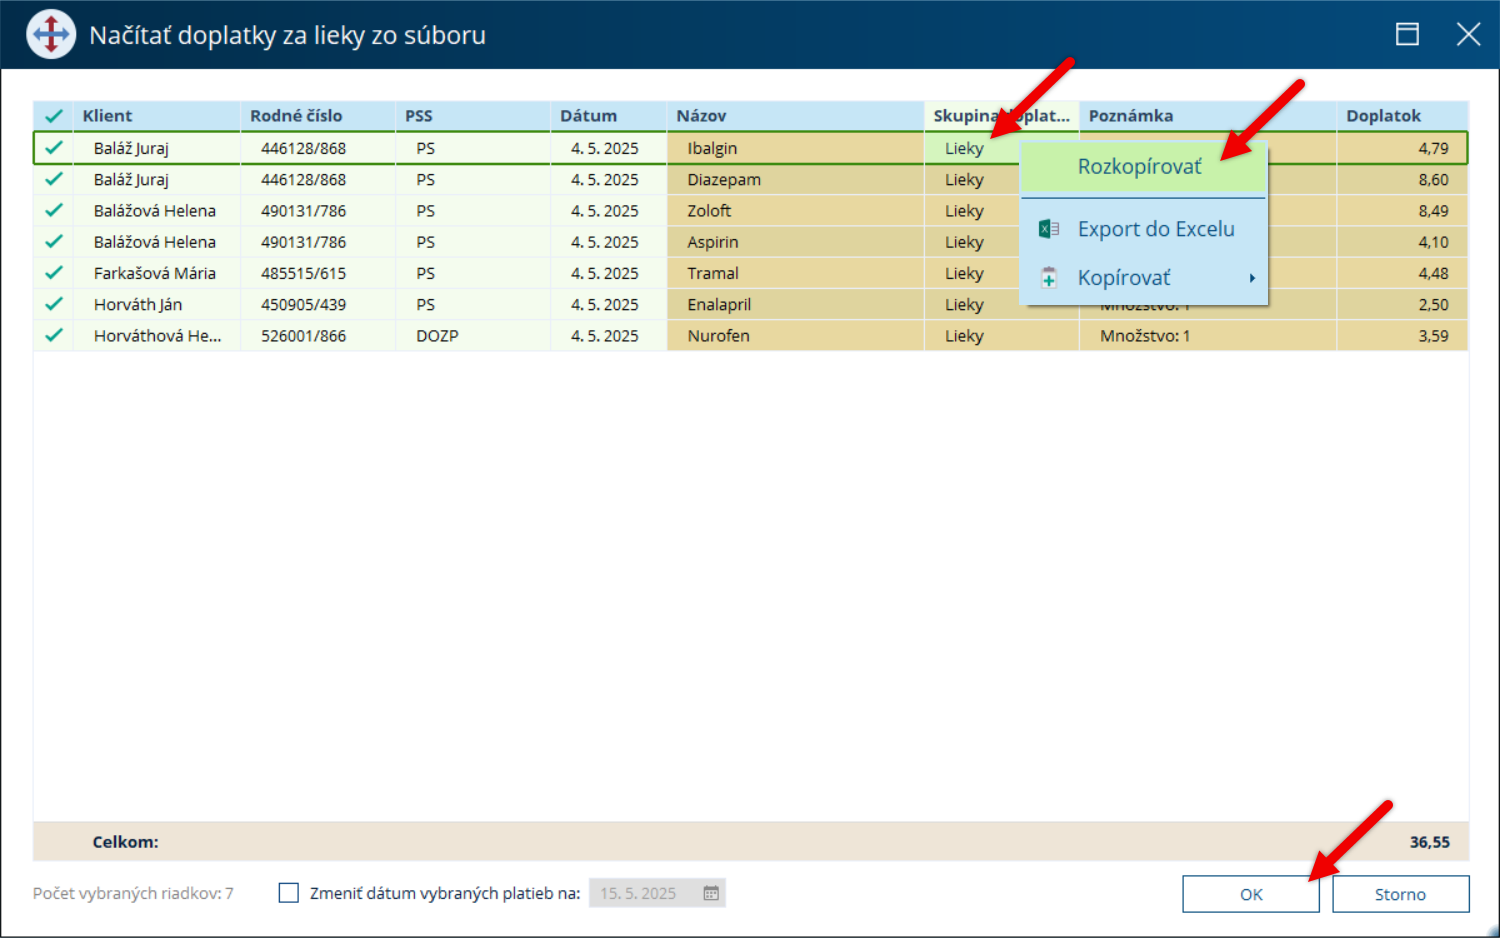Sort by the Rodné číslo column header
This screenshot has width=1500, height=938.
tap(318, 116)
